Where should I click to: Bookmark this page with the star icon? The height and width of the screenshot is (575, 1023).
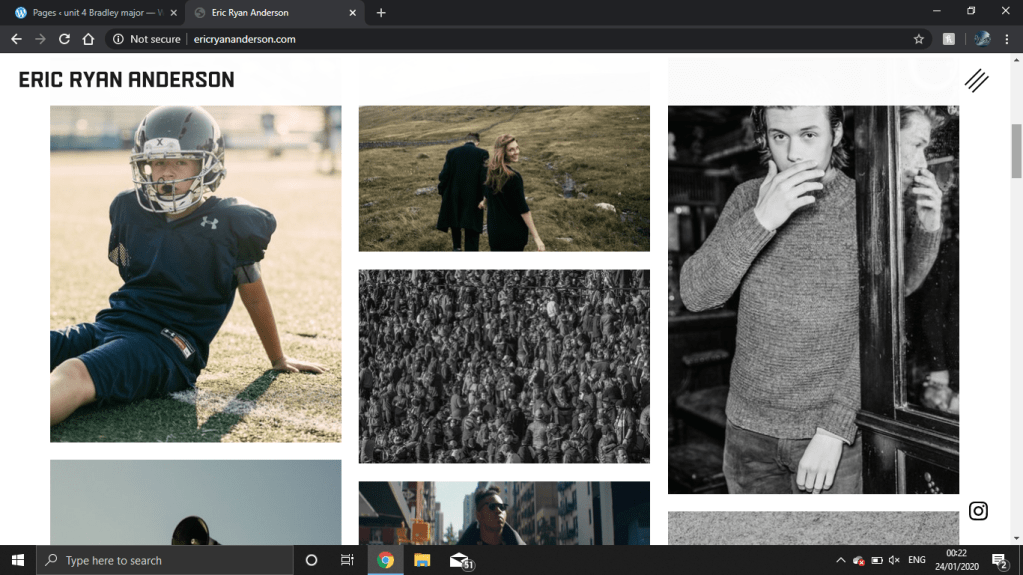pyautogui.click(x=918, y=39)
